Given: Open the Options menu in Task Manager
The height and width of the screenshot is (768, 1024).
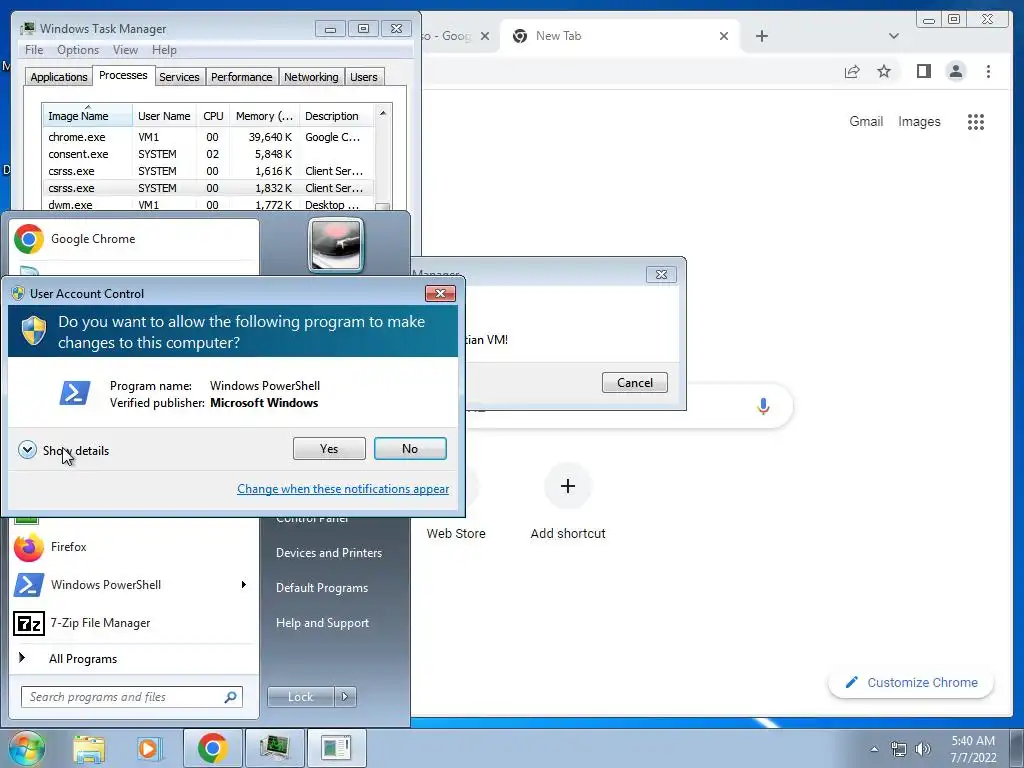Looking at the screenshot, I should pyautogui.click(x=78, y=50).
